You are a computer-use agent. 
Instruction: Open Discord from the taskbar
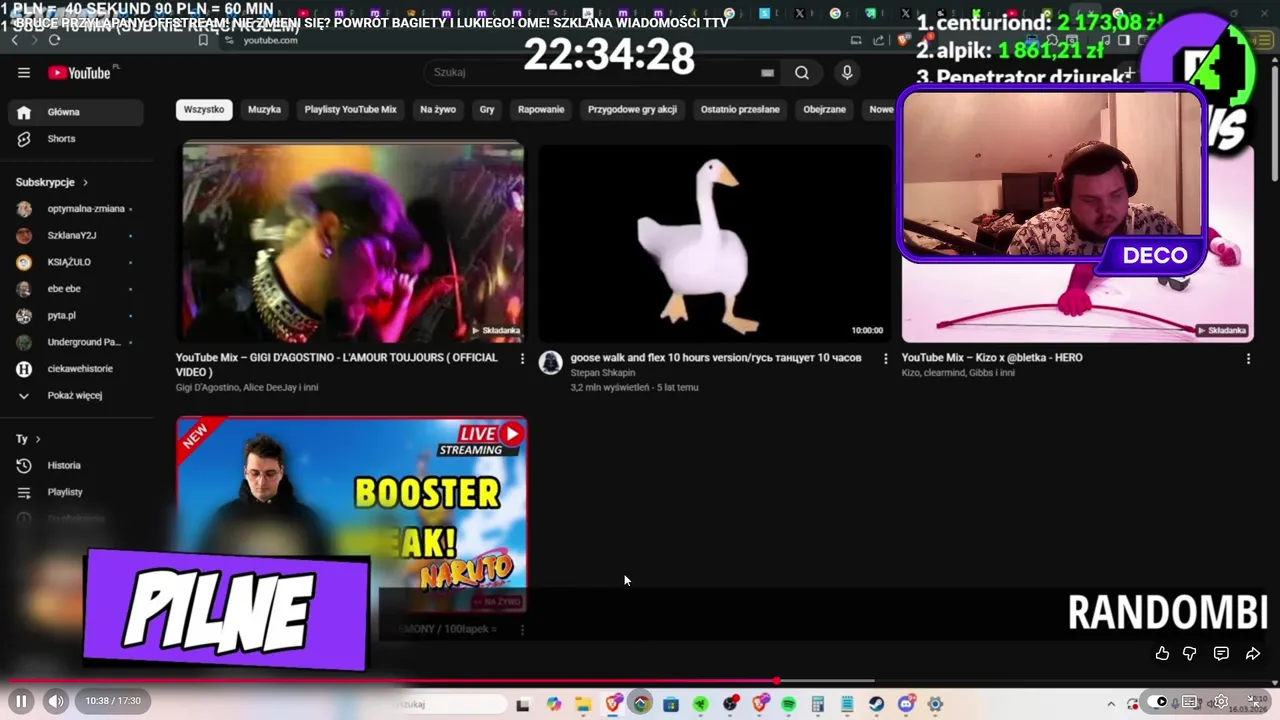pyautogui.click(x=906, y=704)
